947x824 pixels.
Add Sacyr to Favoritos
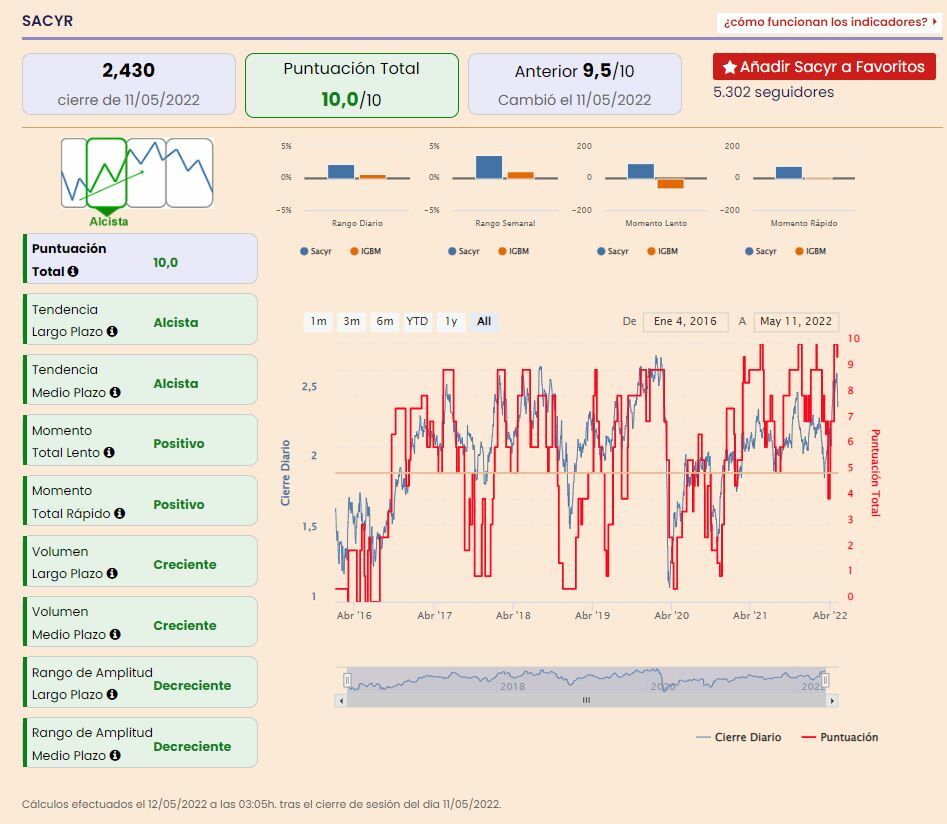pos(824,67)
